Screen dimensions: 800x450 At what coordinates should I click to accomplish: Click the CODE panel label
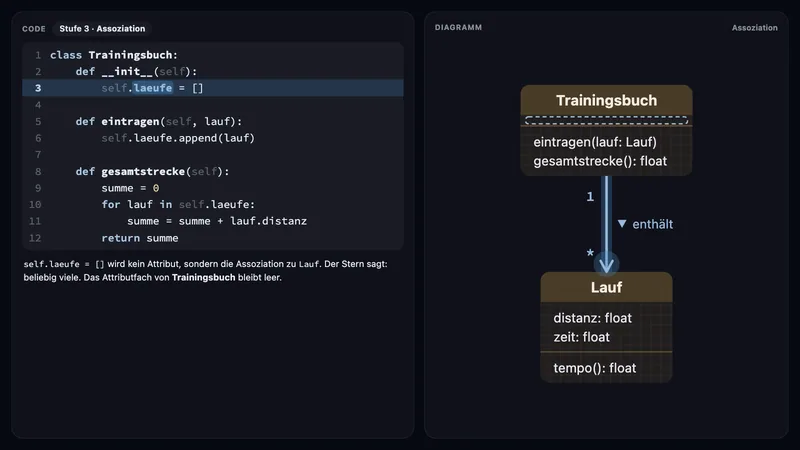tap(34, 29)
